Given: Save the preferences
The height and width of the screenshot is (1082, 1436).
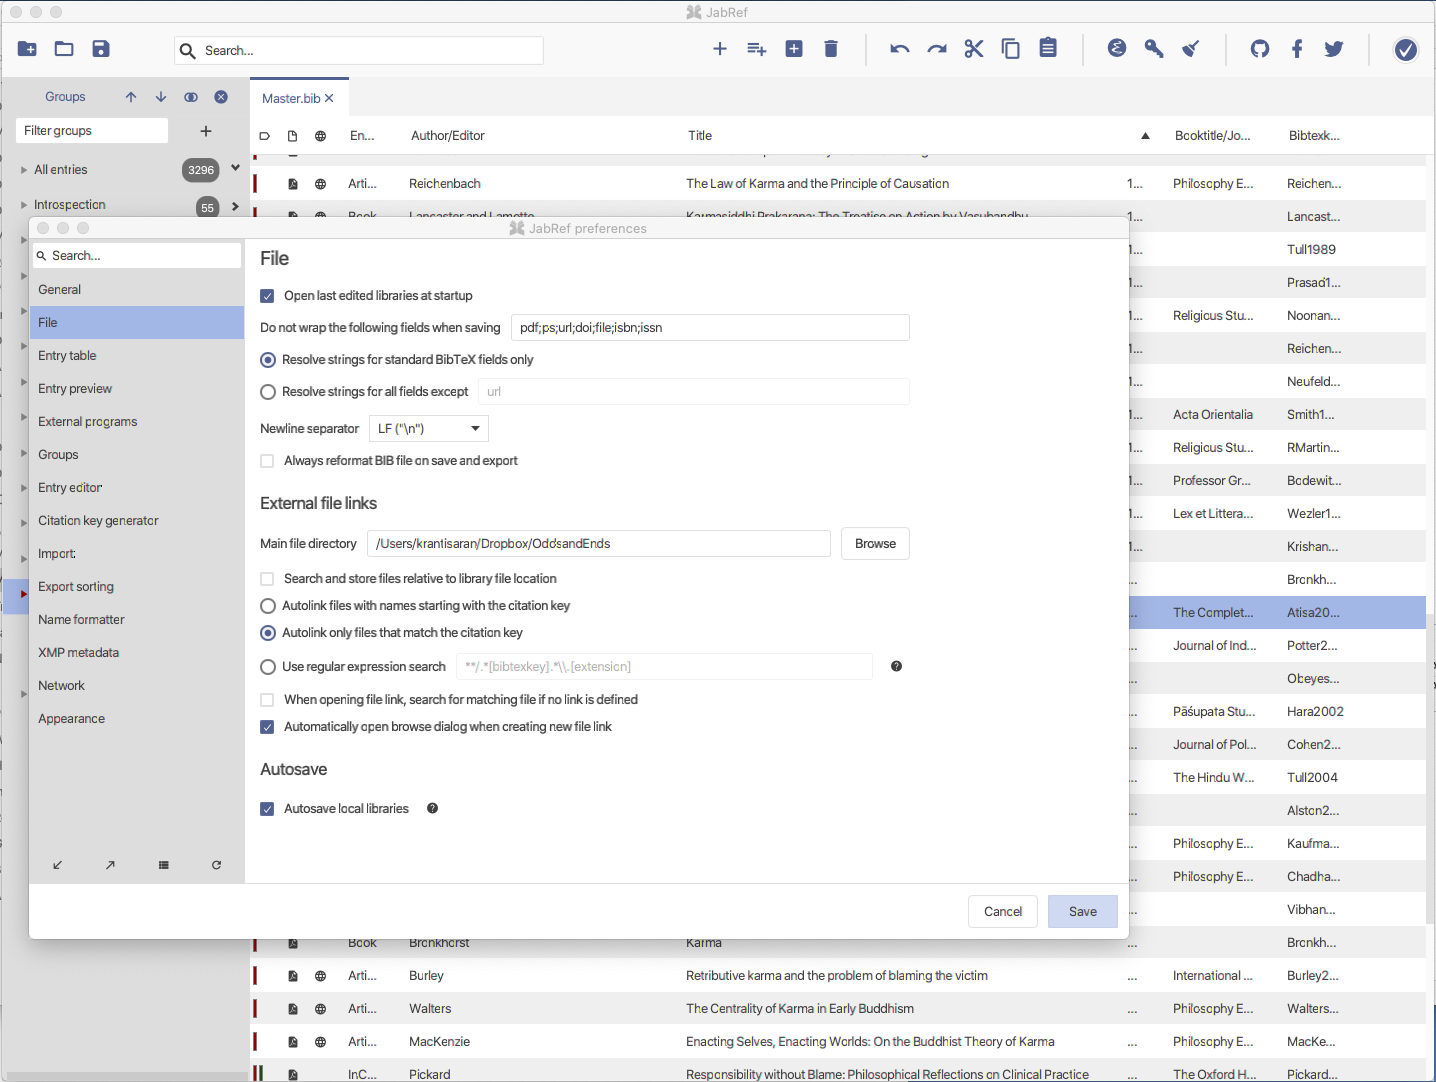Looking at the screenshot, I should tap(1083, 912).
